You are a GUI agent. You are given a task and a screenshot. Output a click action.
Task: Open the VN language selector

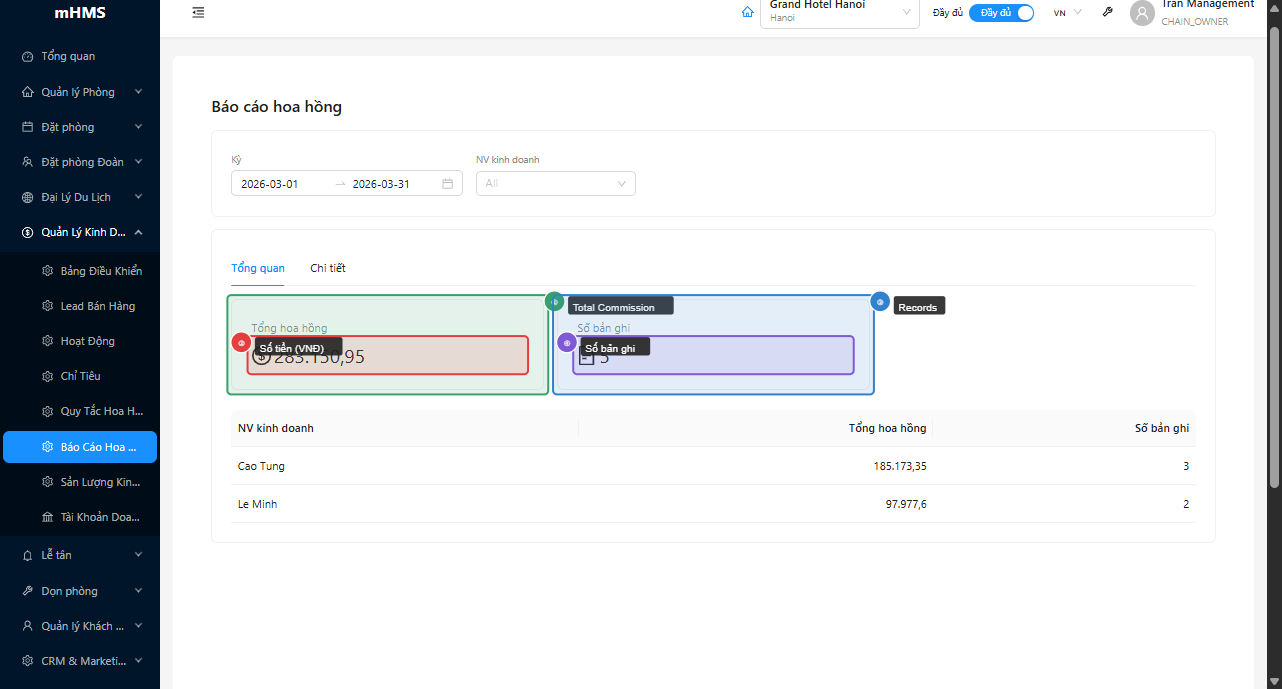(1067, 13)
